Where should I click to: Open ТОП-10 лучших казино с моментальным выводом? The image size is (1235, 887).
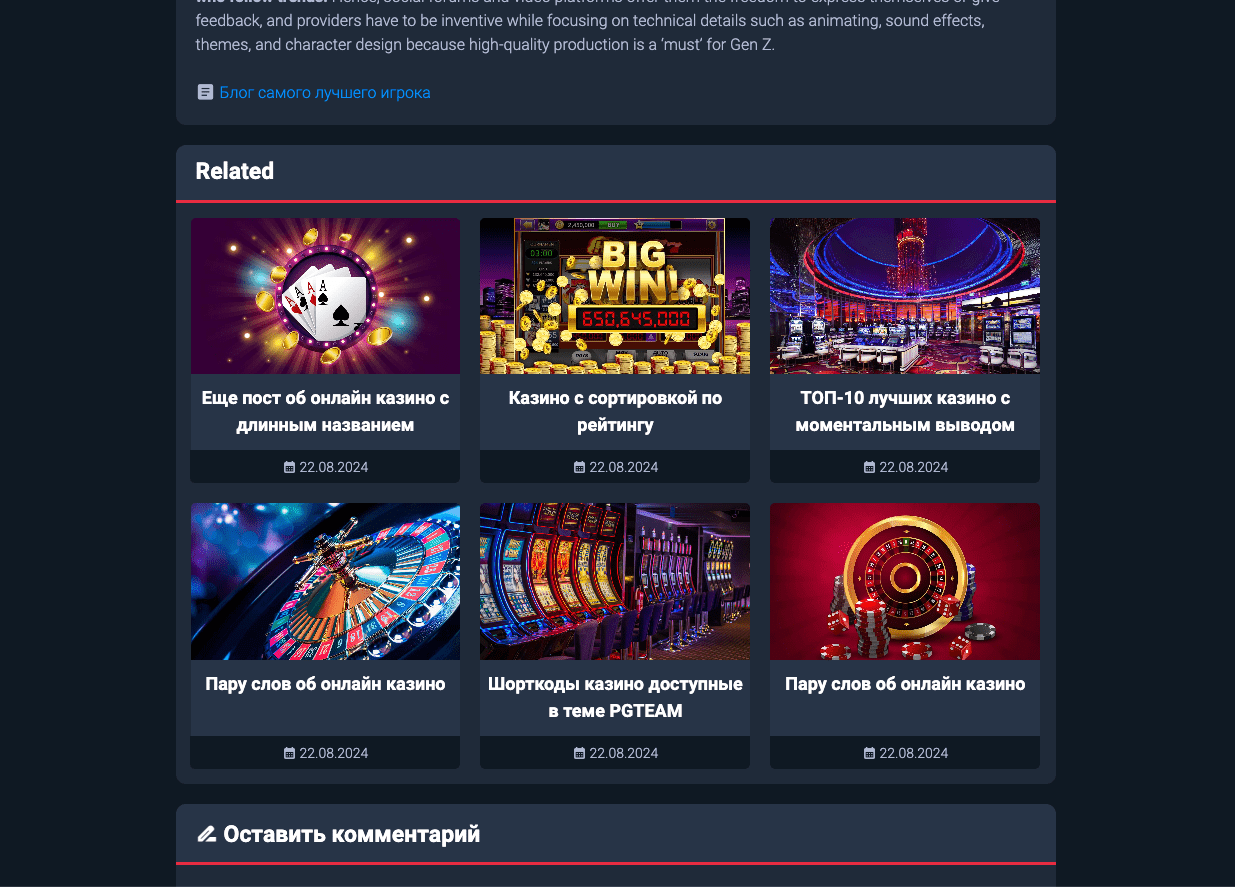tap(905, 411)
